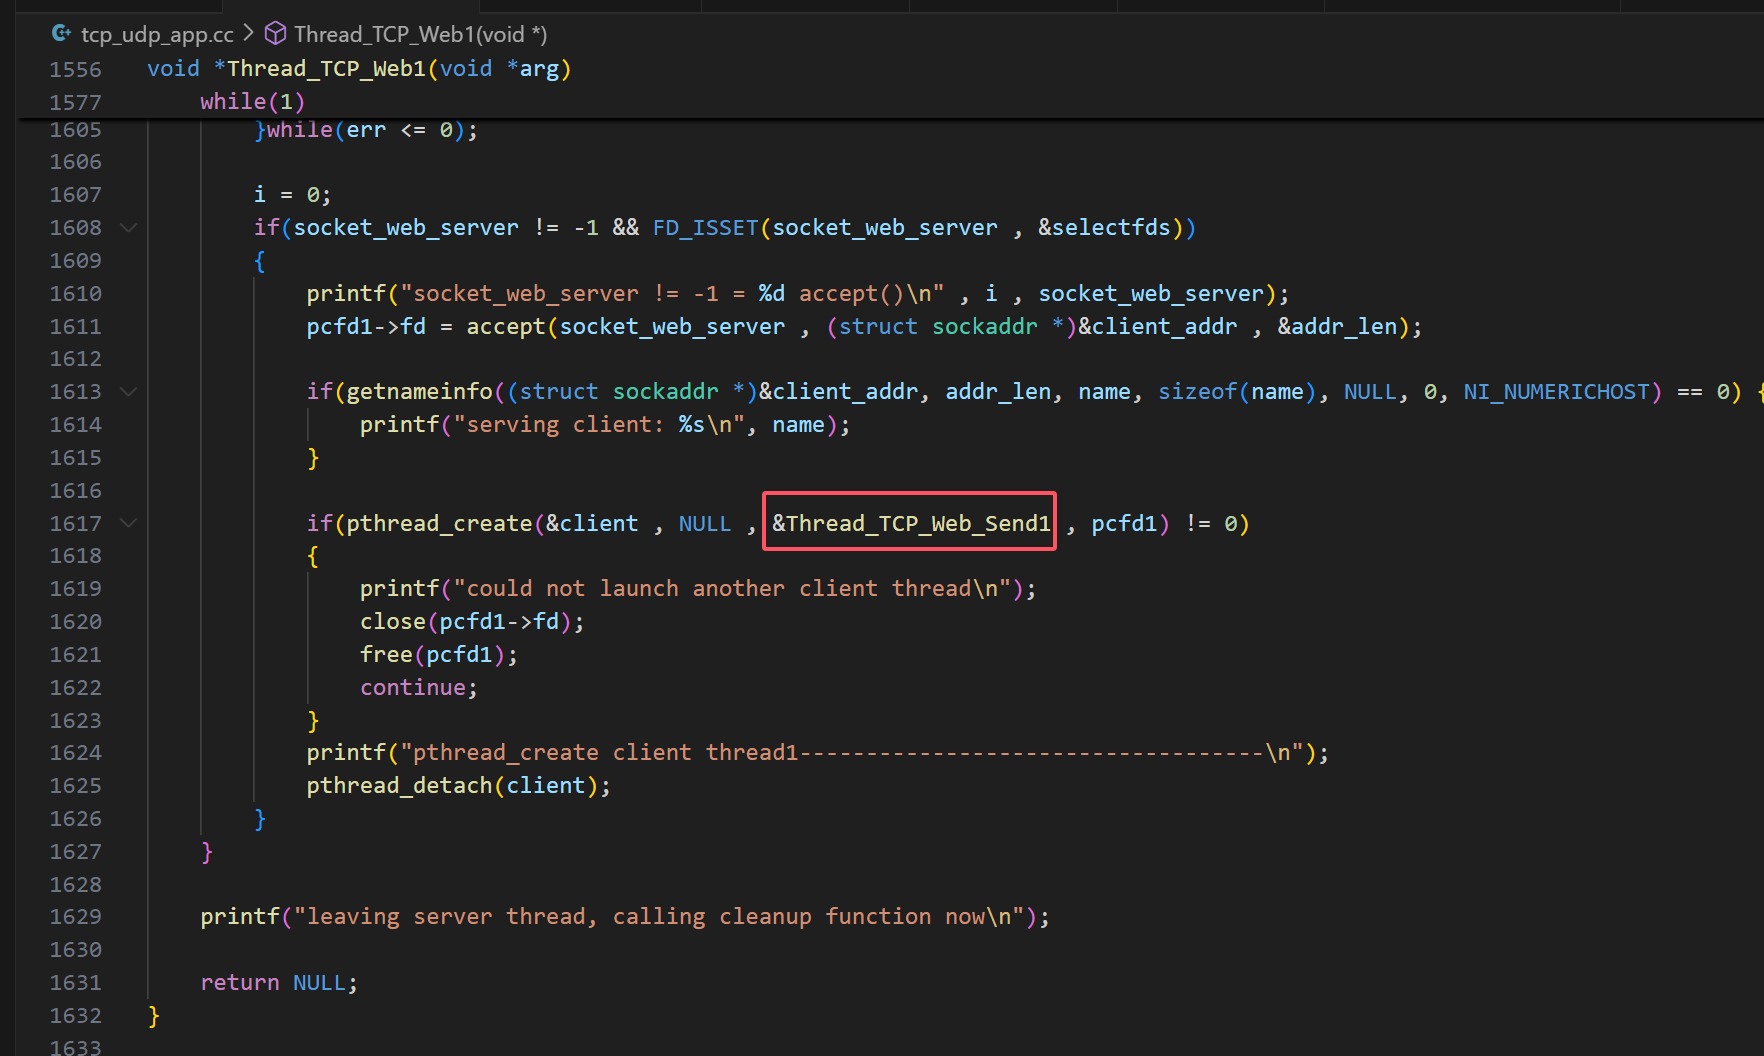Click NI_NUMERICHOST constant
1764x1056 pixels.
pos(1556,392)
